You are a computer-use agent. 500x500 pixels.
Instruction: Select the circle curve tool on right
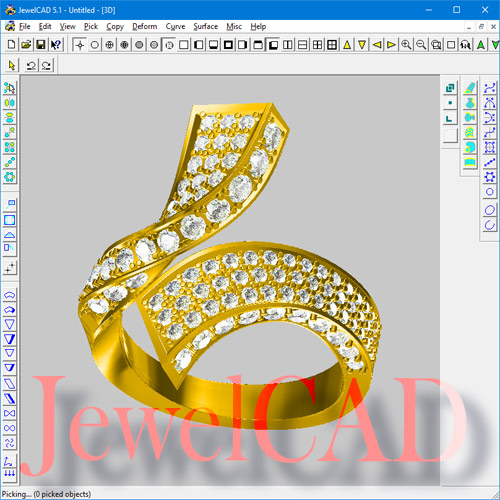tap(489, 210)
